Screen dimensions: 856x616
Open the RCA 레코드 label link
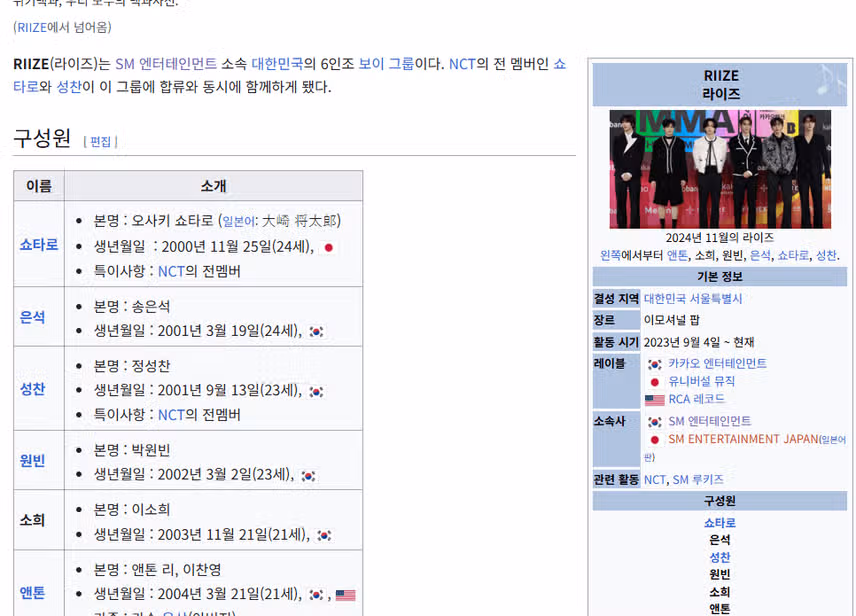point(697,399)
